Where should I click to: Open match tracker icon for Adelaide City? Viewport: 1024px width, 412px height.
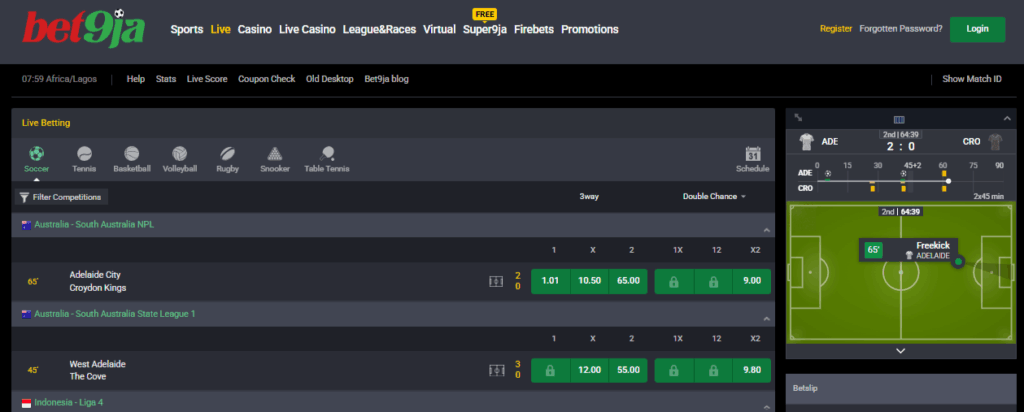coord(496,281)
